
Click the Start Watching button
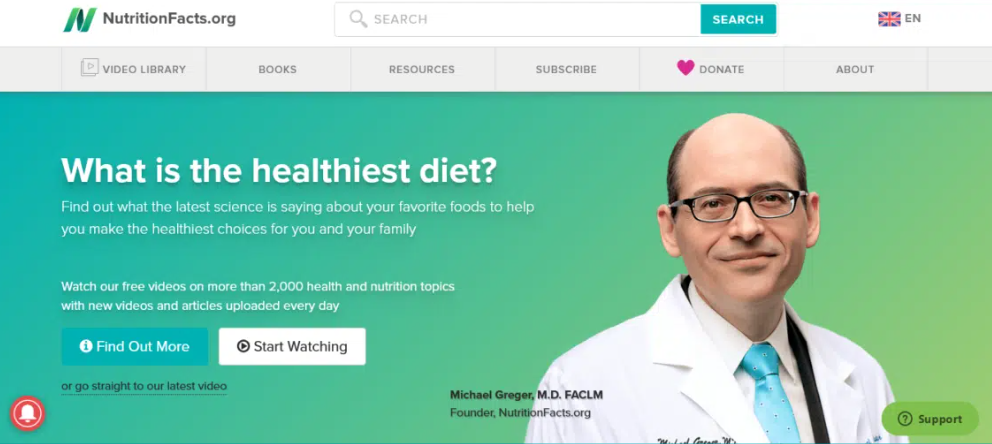pos(292,347)
